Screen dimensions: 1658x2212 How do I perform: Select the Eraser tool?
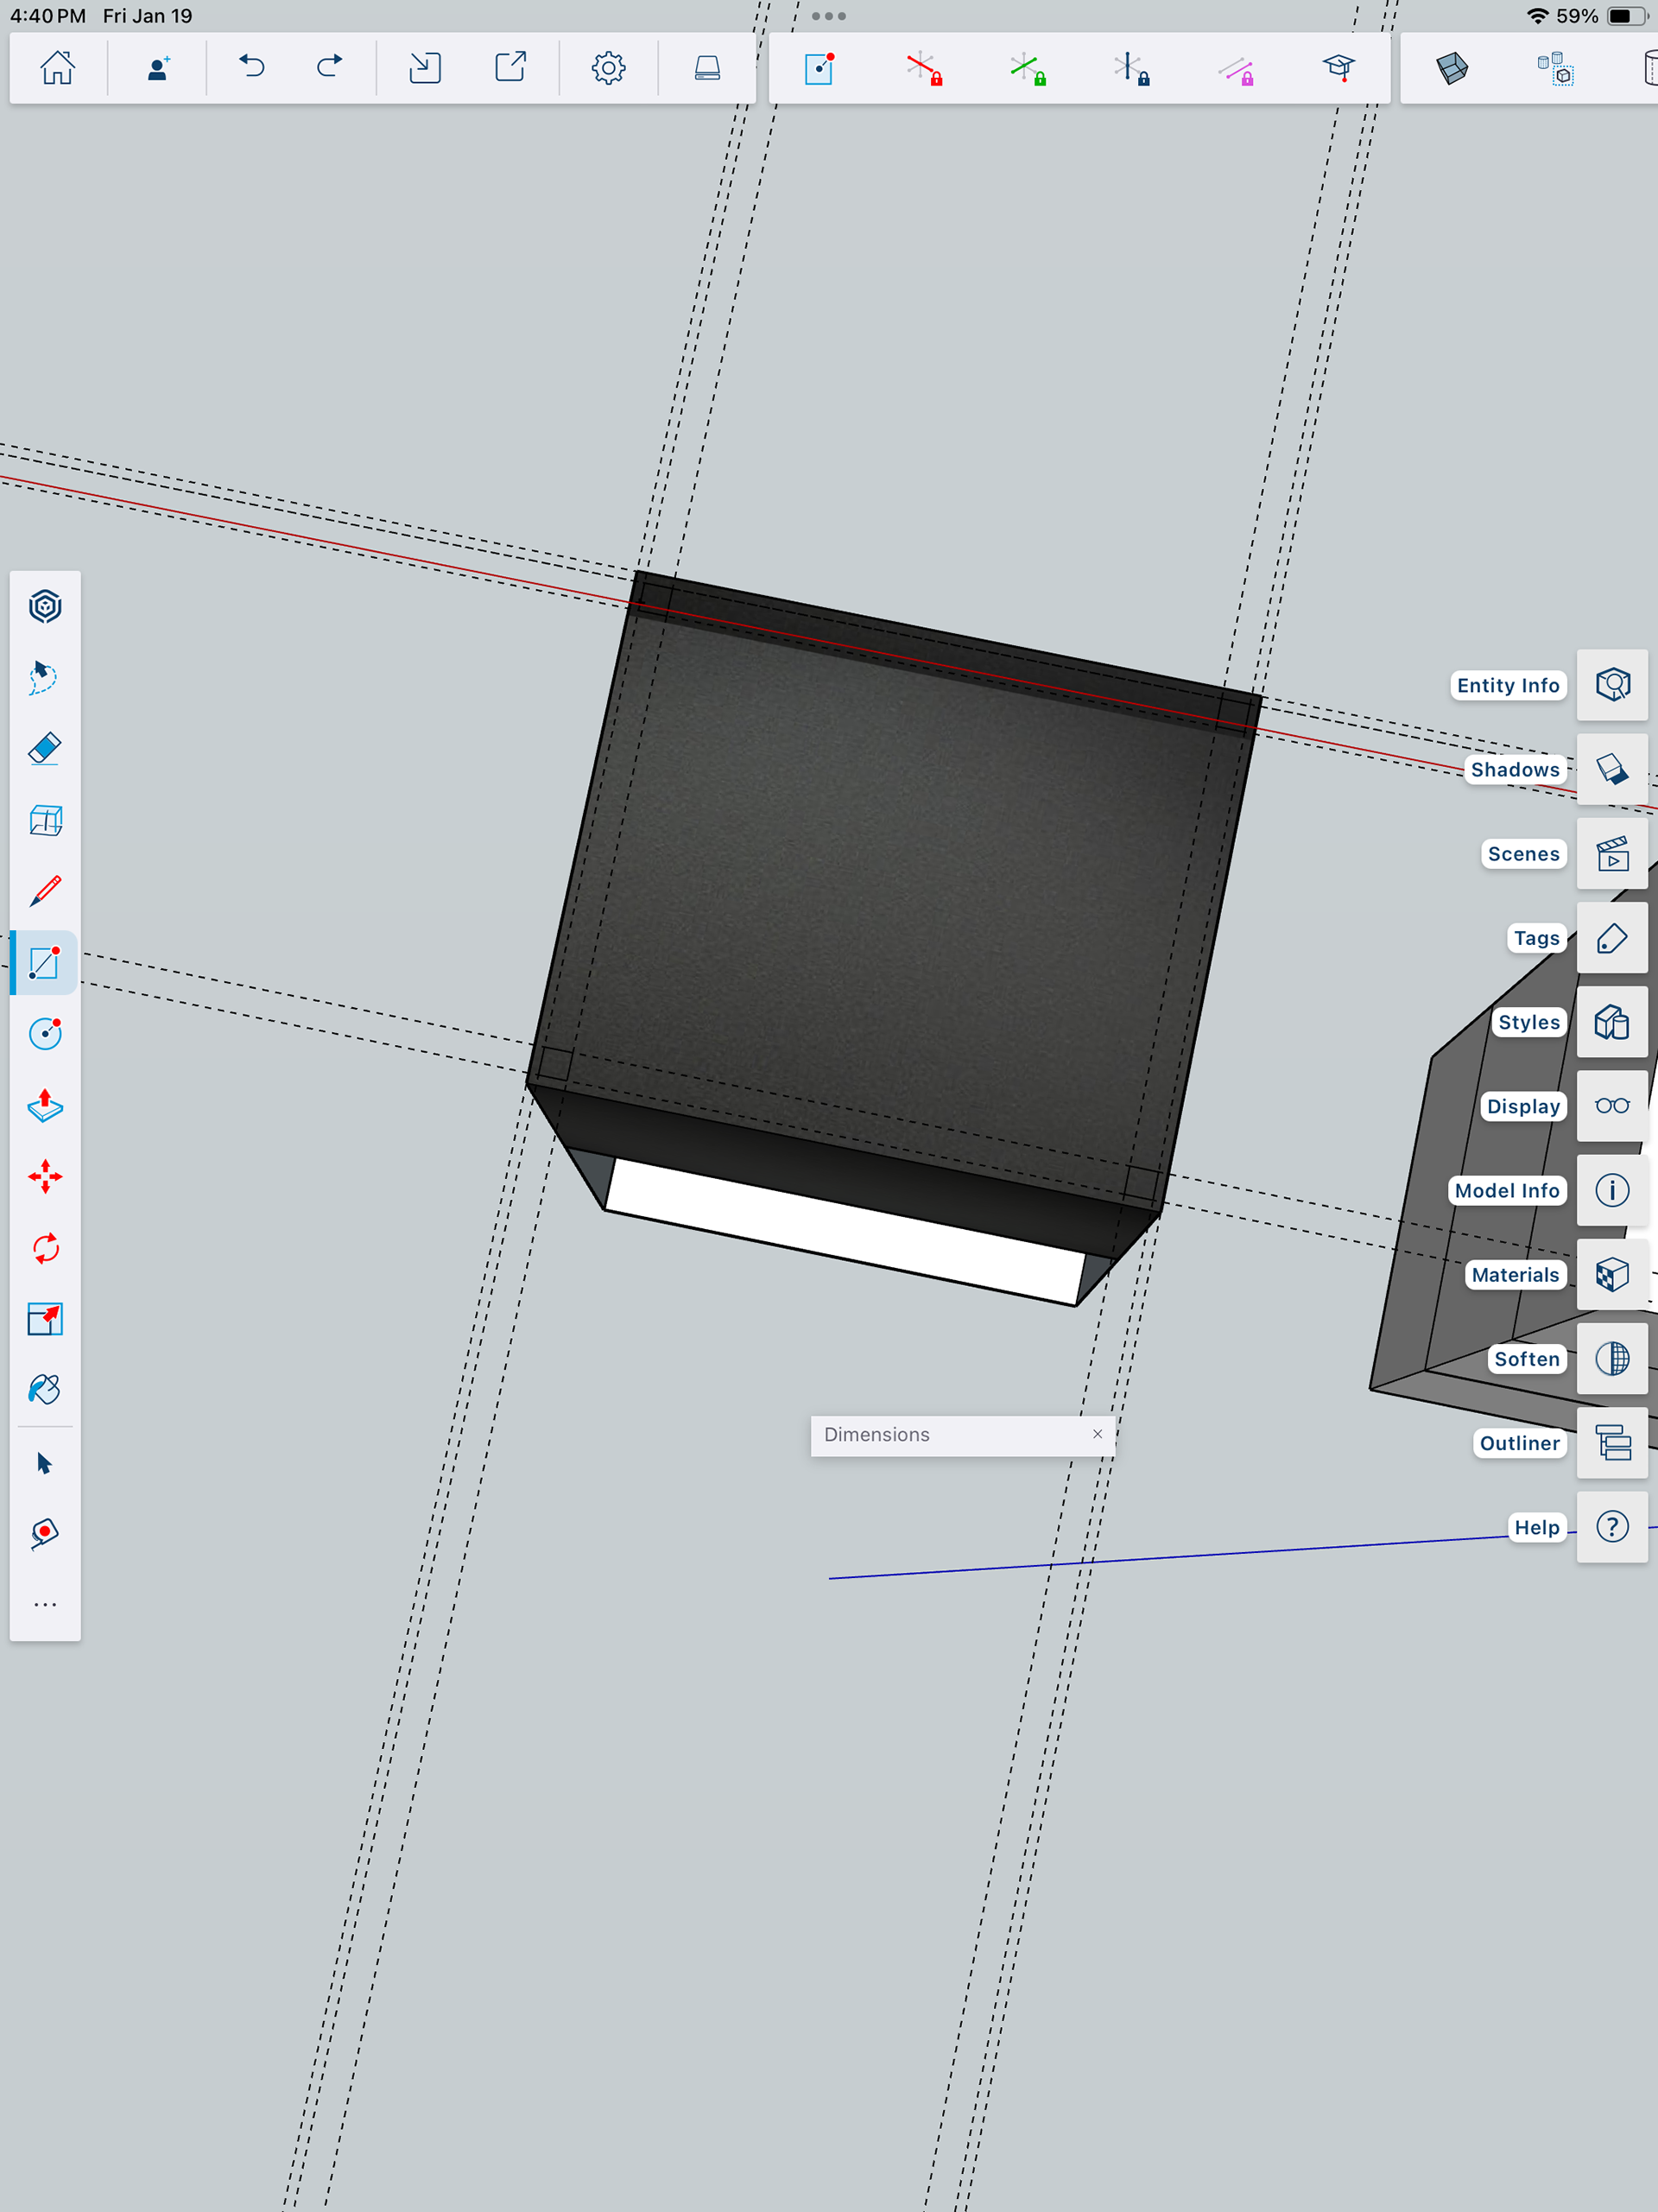click(45, 748)
